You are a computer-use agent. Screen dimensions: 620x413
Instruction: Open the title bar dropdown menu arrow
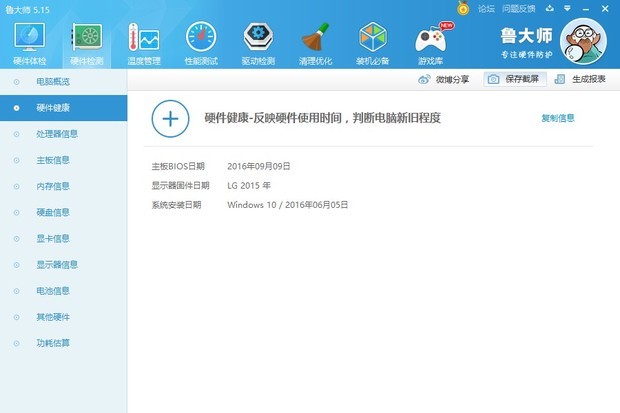(567, 8)
